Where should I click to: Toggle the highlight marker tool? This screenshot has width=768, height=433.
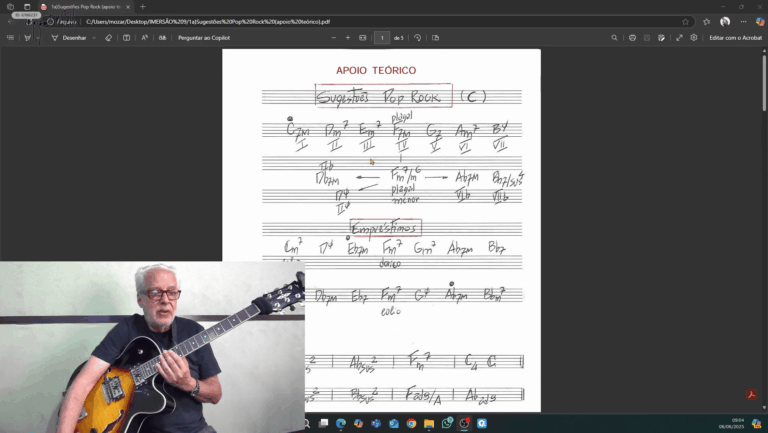click(27, 38)
